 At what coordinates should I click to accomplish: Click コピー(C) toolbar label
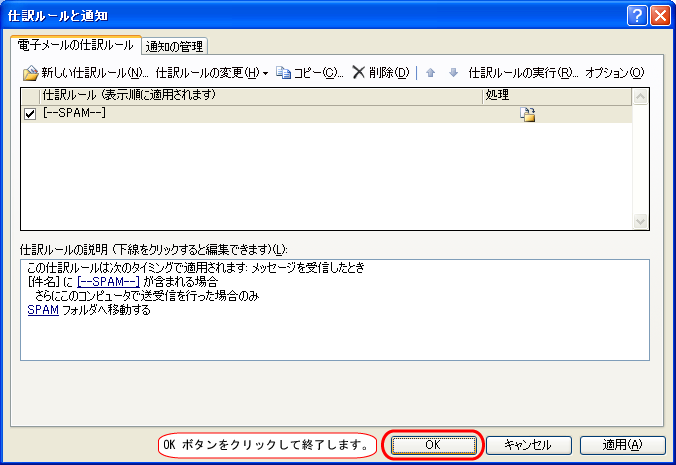coord(318,72)
